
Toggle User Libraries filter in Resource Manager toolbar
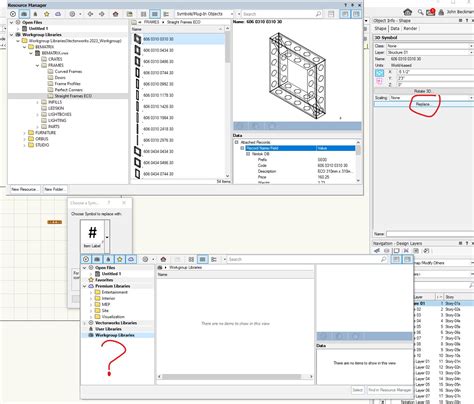35,14
